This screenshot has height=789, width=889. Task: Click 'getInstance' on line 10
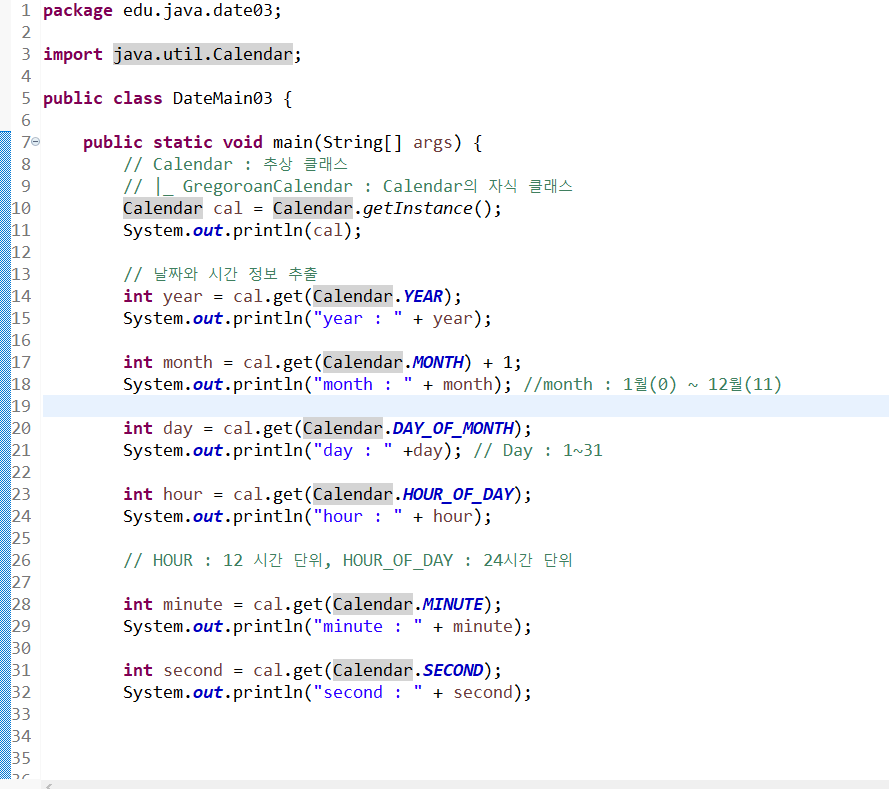[x=418, y=209]
